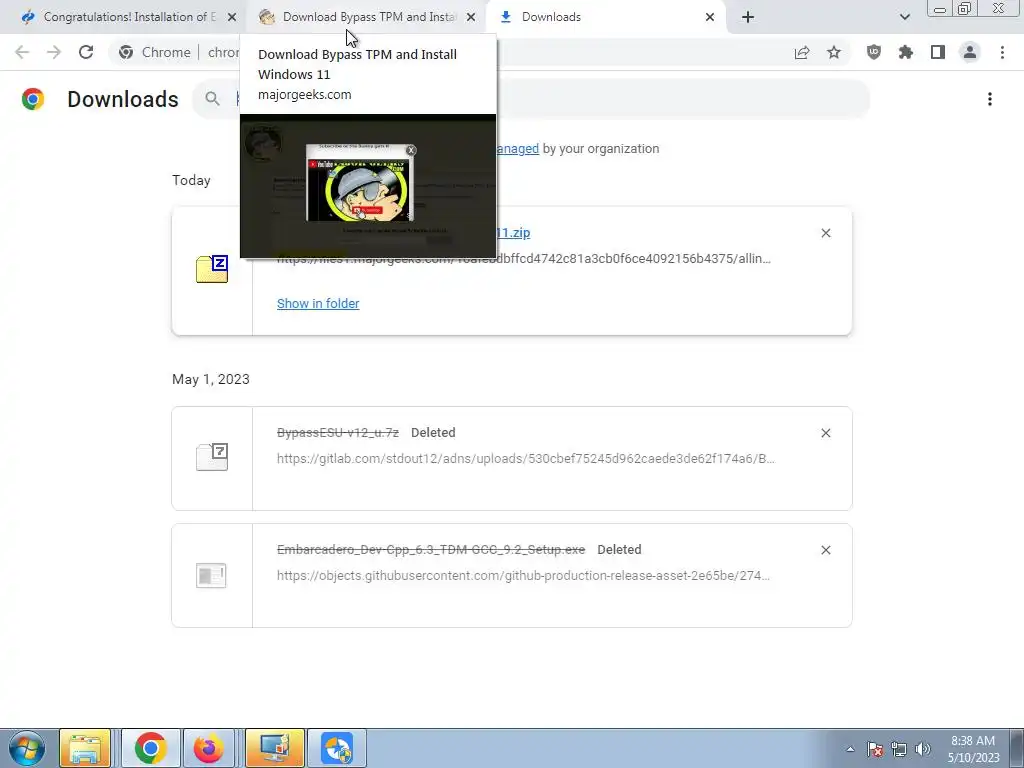The width and height of the screenshot is (1024, 768).
Task: Click the tab preview thumbnail image
Action: [x=368, y=186]
